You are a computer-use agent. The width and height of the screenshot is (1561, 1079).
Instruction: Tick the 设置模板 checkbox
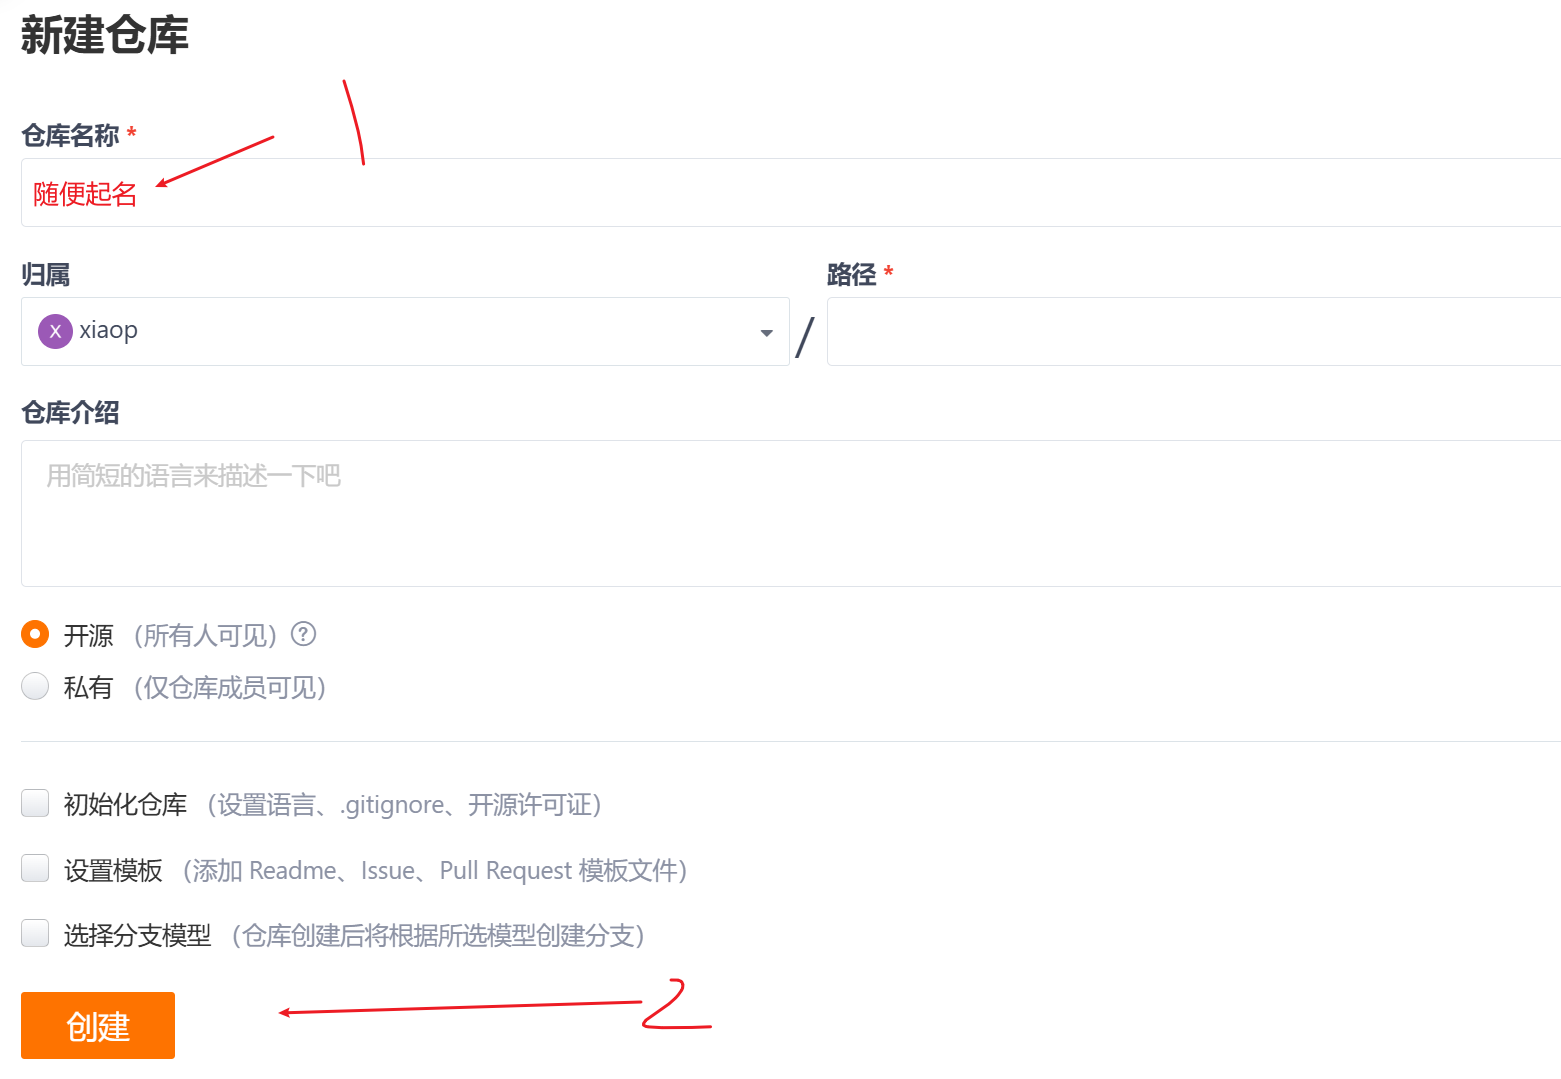click(x=35, y=868)
